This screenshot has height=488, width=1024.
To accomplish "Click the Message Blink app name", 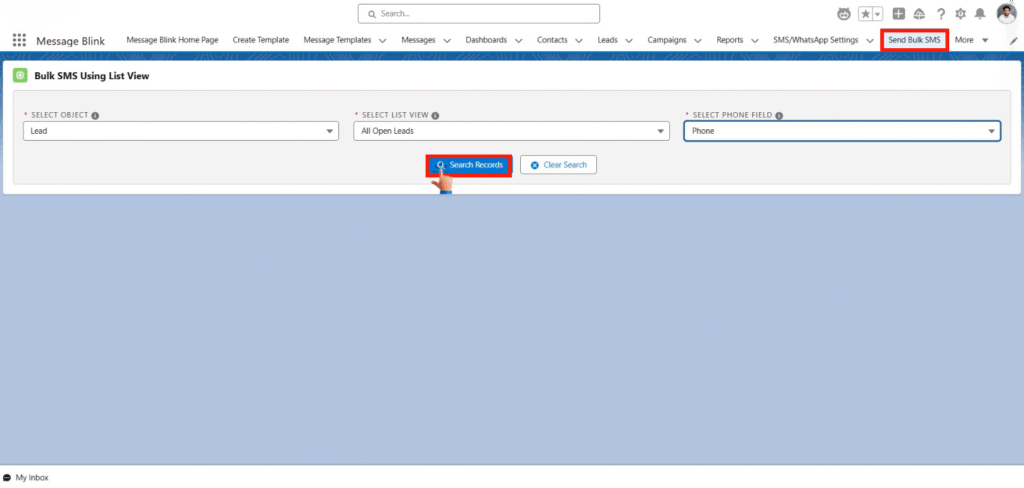I will click(71, 41).
